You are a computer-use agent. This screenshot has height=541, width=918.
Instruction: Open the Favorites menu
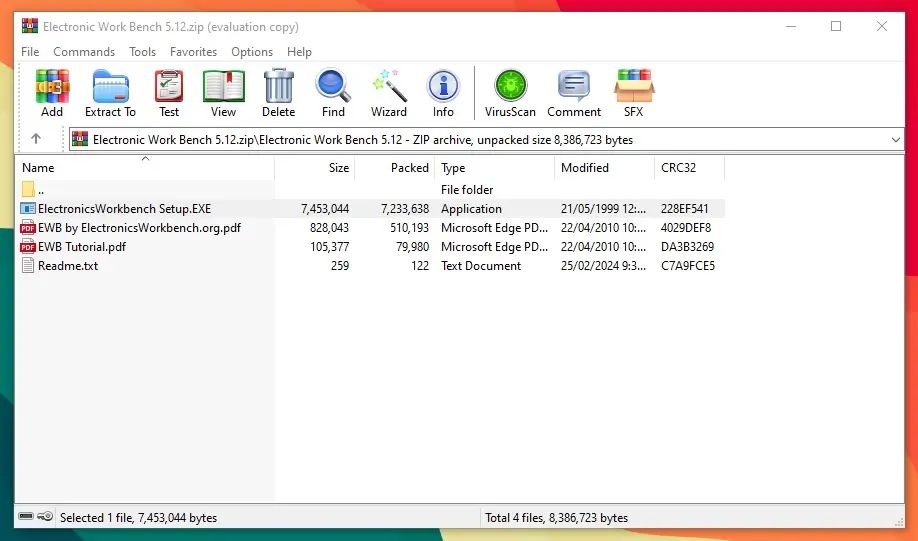(x=193, y=52)
